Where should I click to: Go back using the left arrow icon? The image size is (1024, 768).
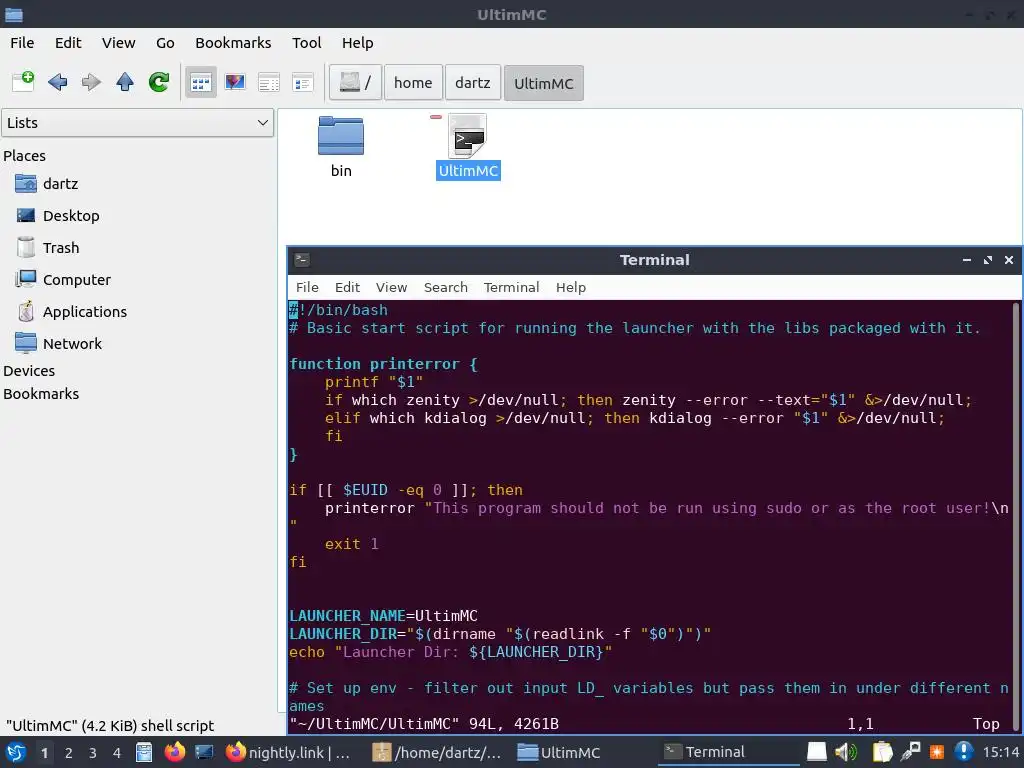tap(57, 82)
